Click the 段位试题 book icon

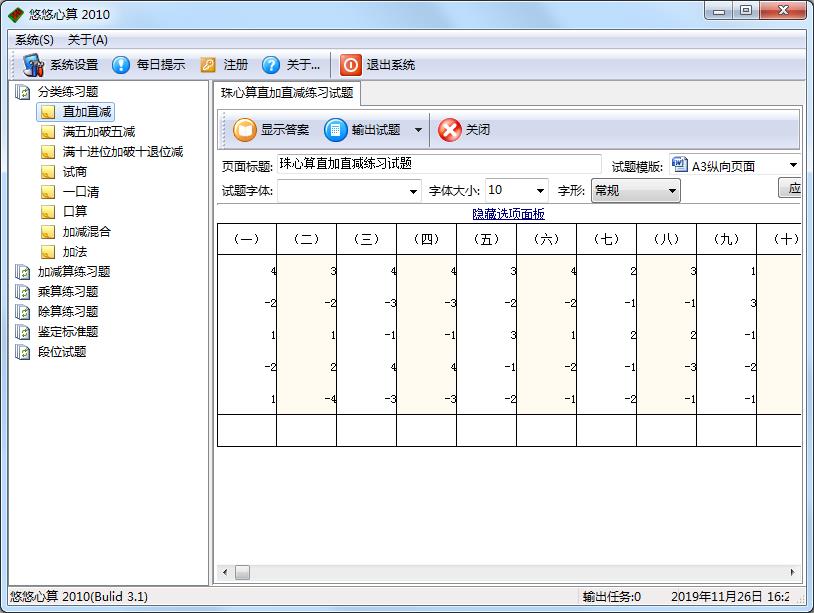click(x=23, y=352)
